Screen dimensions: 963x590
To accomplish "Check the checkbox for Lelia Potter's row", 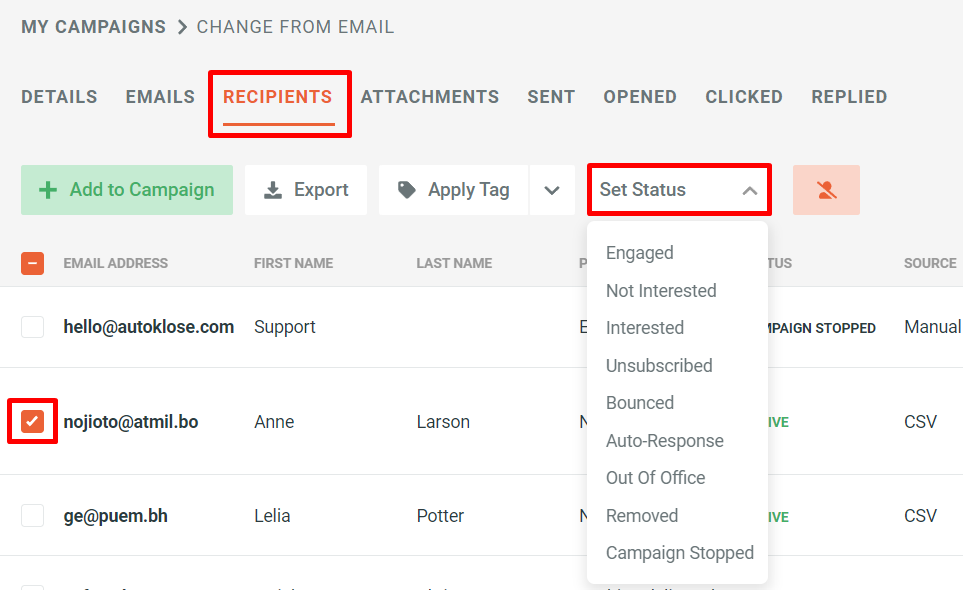I will coord(32,515).
